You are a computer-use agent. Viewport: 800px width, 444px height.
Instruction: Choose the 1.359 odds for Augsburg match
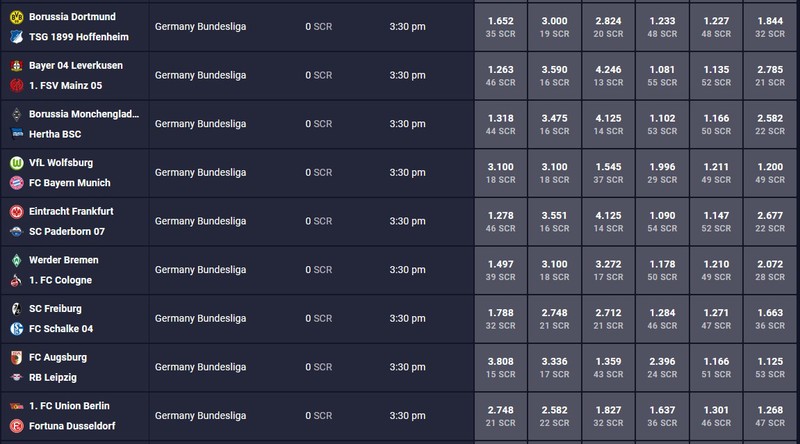point(608,367)
